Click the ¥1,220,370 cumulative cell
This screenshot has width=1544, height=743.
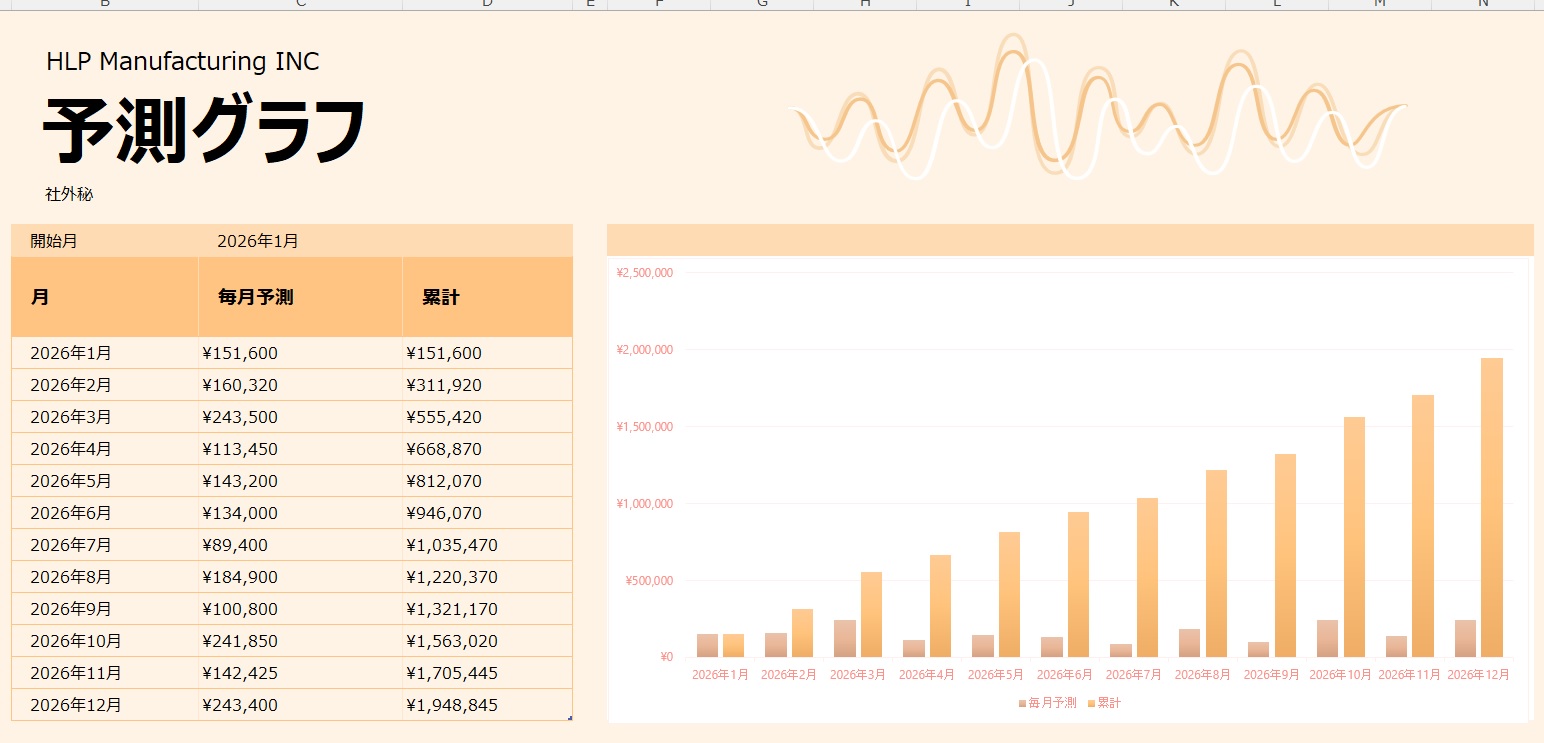452,577
